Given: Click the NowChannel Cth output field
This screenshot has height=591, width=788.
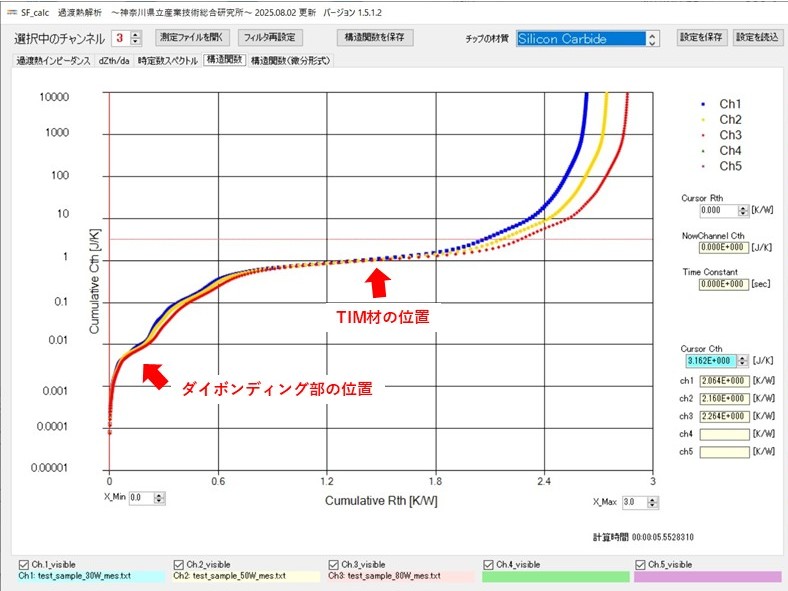Looking at the screenshot, I should [724, 248].
